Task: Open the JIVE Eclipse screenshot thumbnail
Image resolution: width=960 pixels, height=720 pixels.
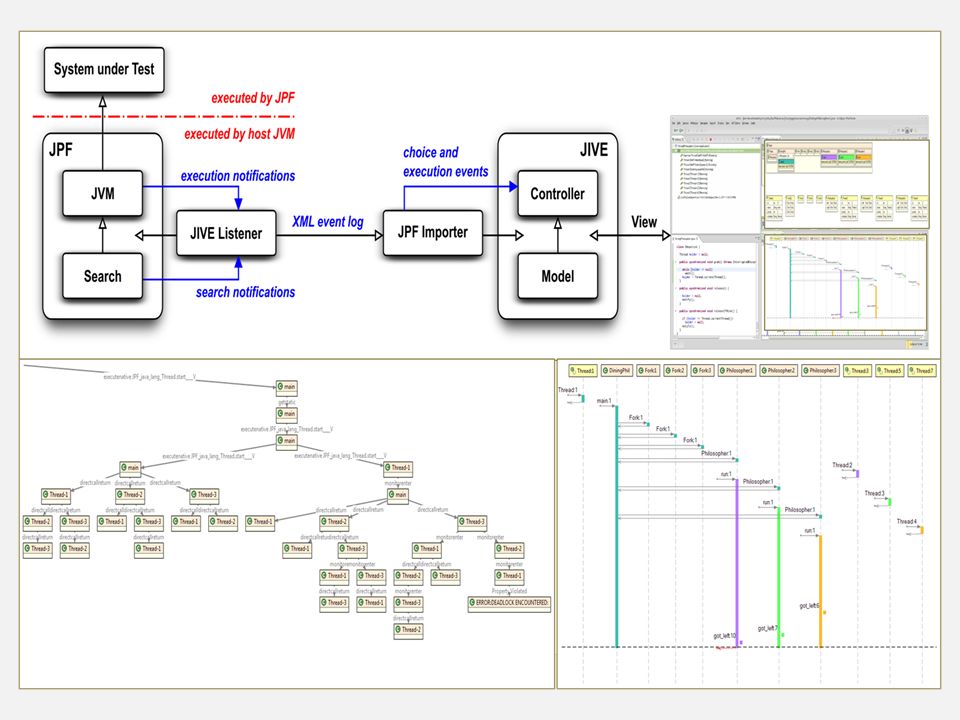Action: [x=800, y=232]
